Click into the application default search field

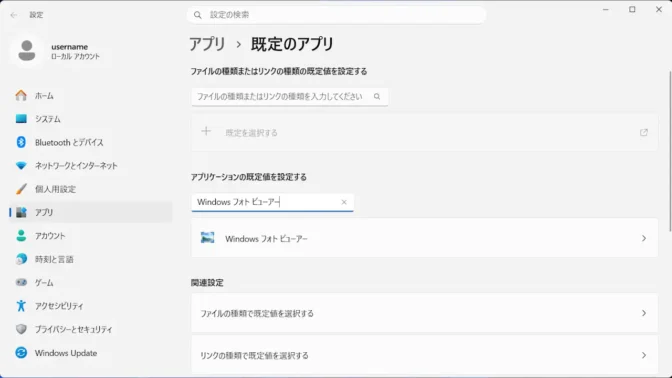(x=272, y=202)
